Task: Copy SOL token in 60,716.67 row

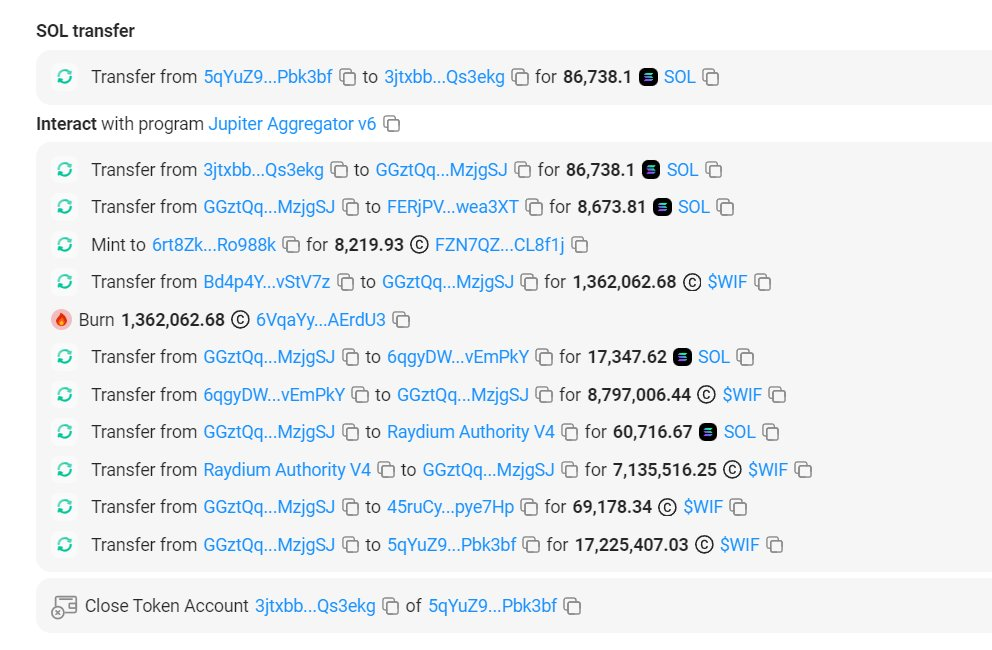Action: click(770, 432)
